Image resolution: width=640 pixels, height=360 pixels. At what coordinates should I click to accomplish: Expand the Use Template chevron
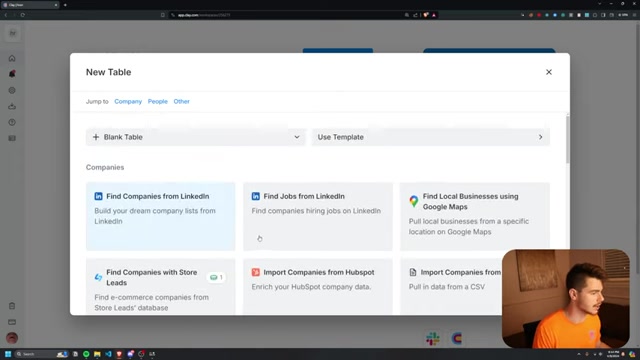pos(540,137)
